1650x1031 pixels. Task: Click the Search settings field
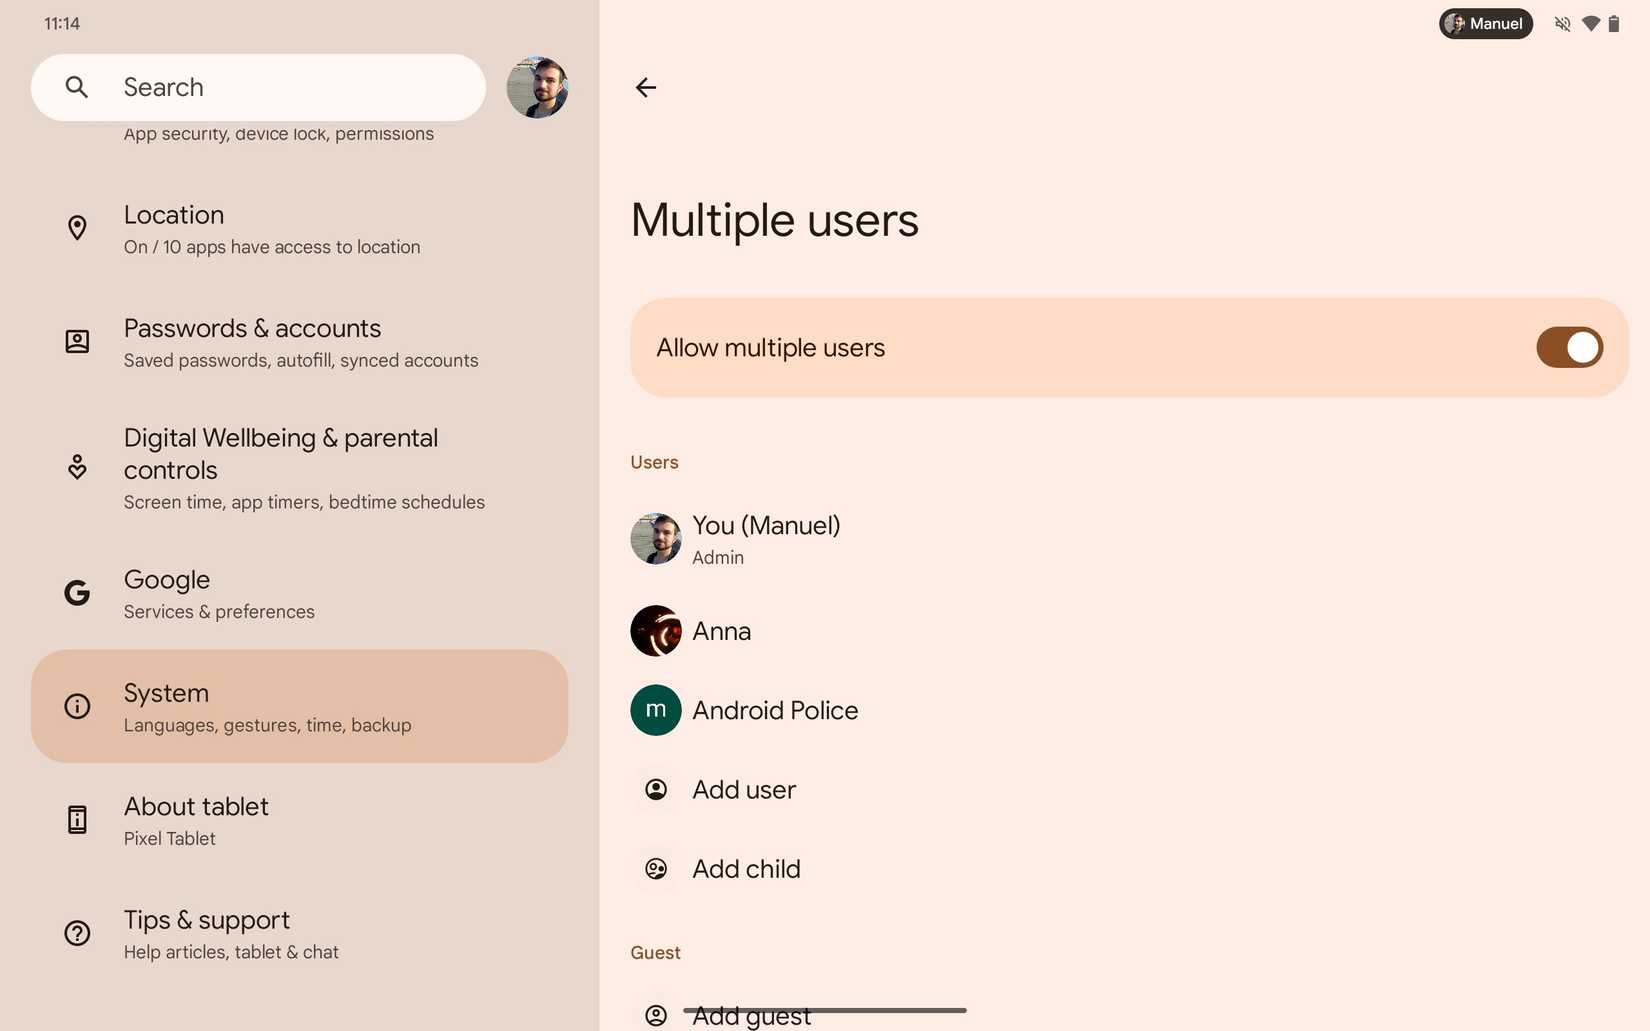coord(290,88)
